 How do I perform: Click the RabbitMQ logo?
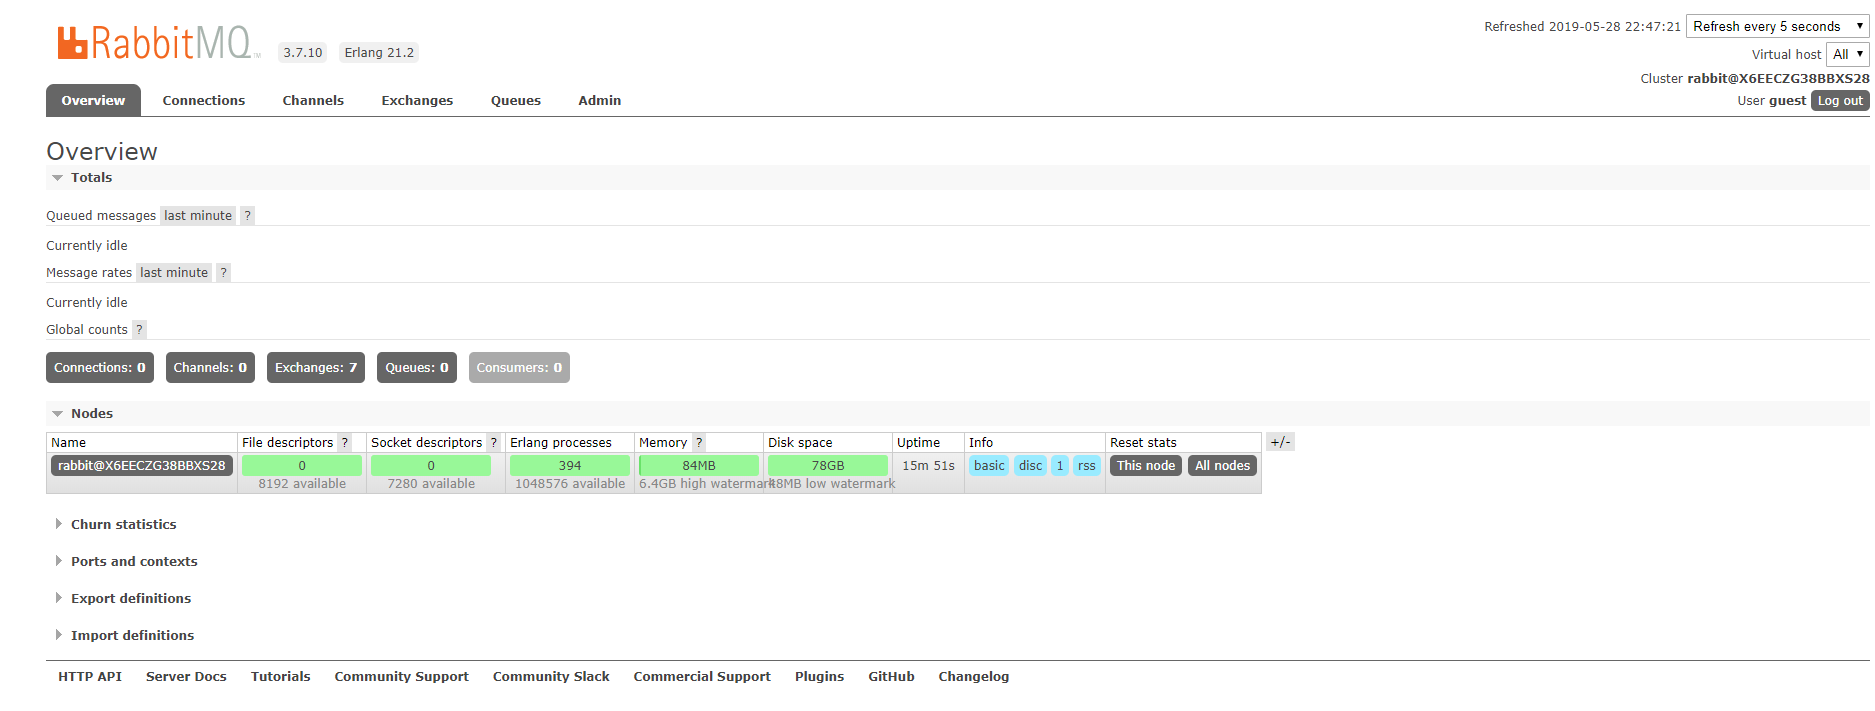[158, 43]
